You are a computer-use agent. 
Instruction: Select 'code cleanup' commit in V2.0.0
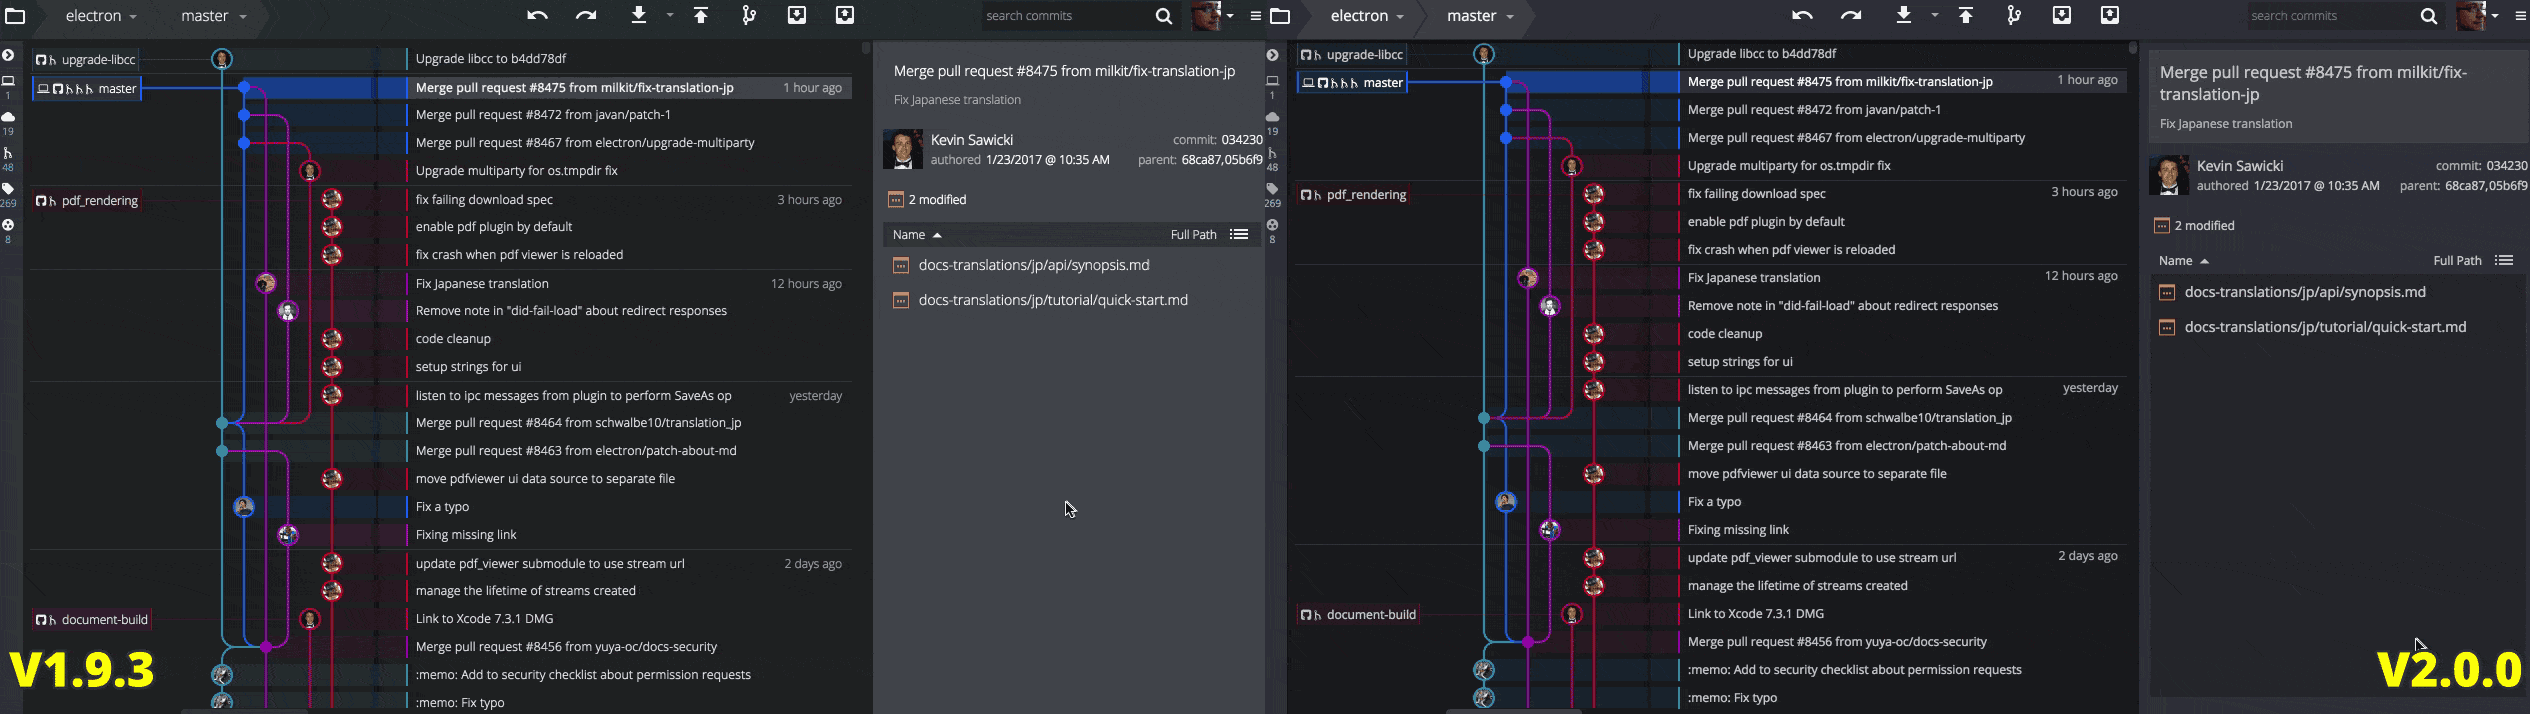pyautogui.click(x=1725, y=334)
